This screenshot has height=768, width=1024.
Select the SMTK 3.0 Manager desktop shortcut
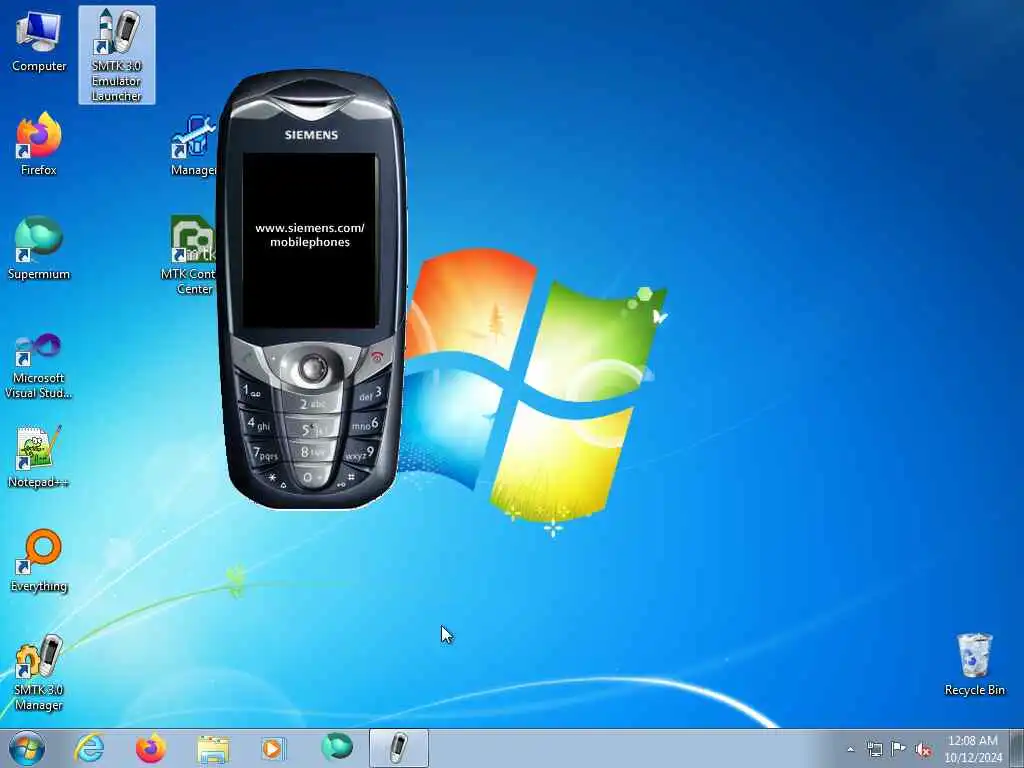tap(39, 672)
